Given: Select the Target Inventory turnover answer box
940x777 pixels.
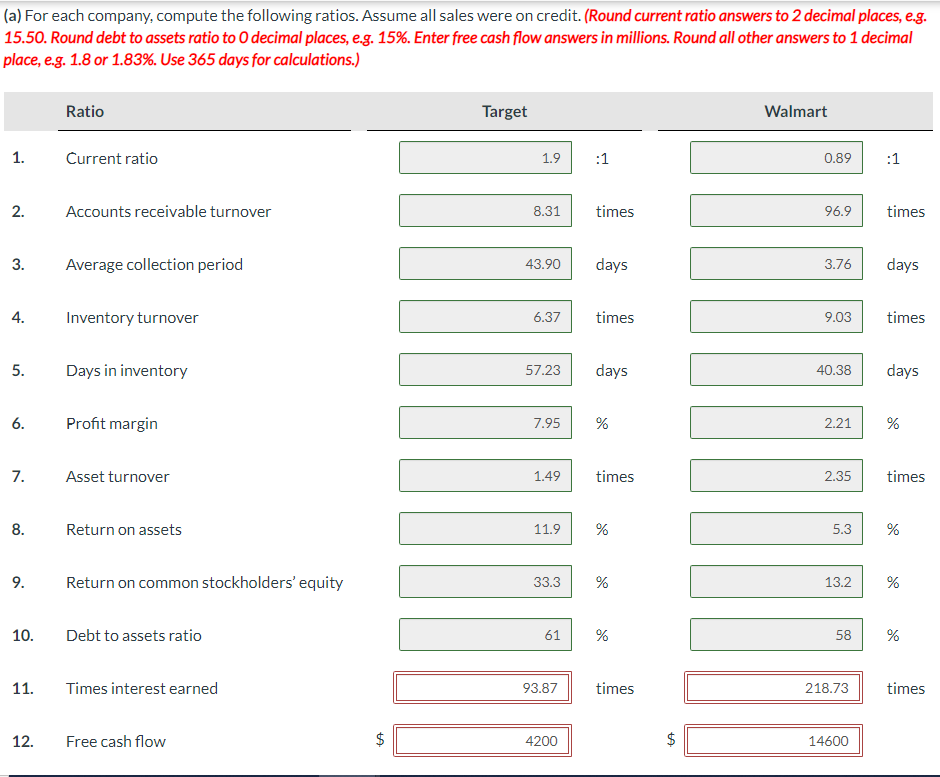Looking at the screenshot, I should (485, 316).
